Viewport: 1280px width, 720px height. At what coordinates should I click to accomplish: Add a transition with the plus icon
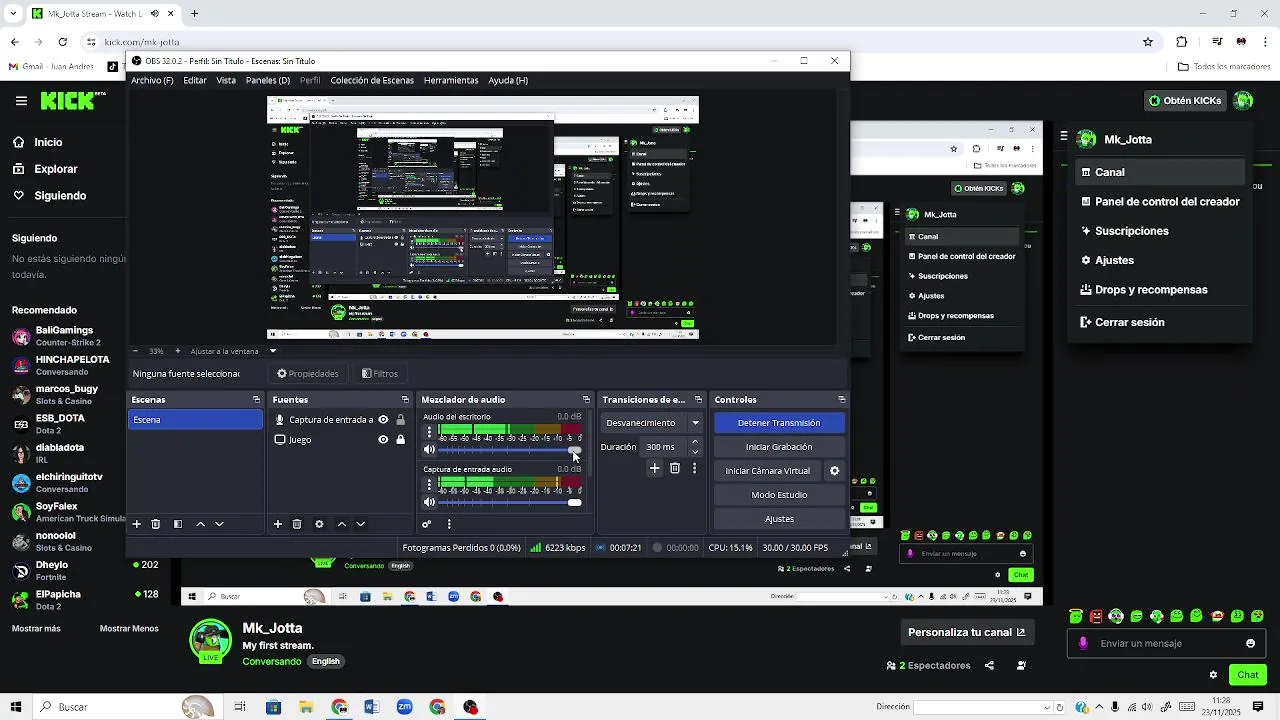[x=655, y=468]
